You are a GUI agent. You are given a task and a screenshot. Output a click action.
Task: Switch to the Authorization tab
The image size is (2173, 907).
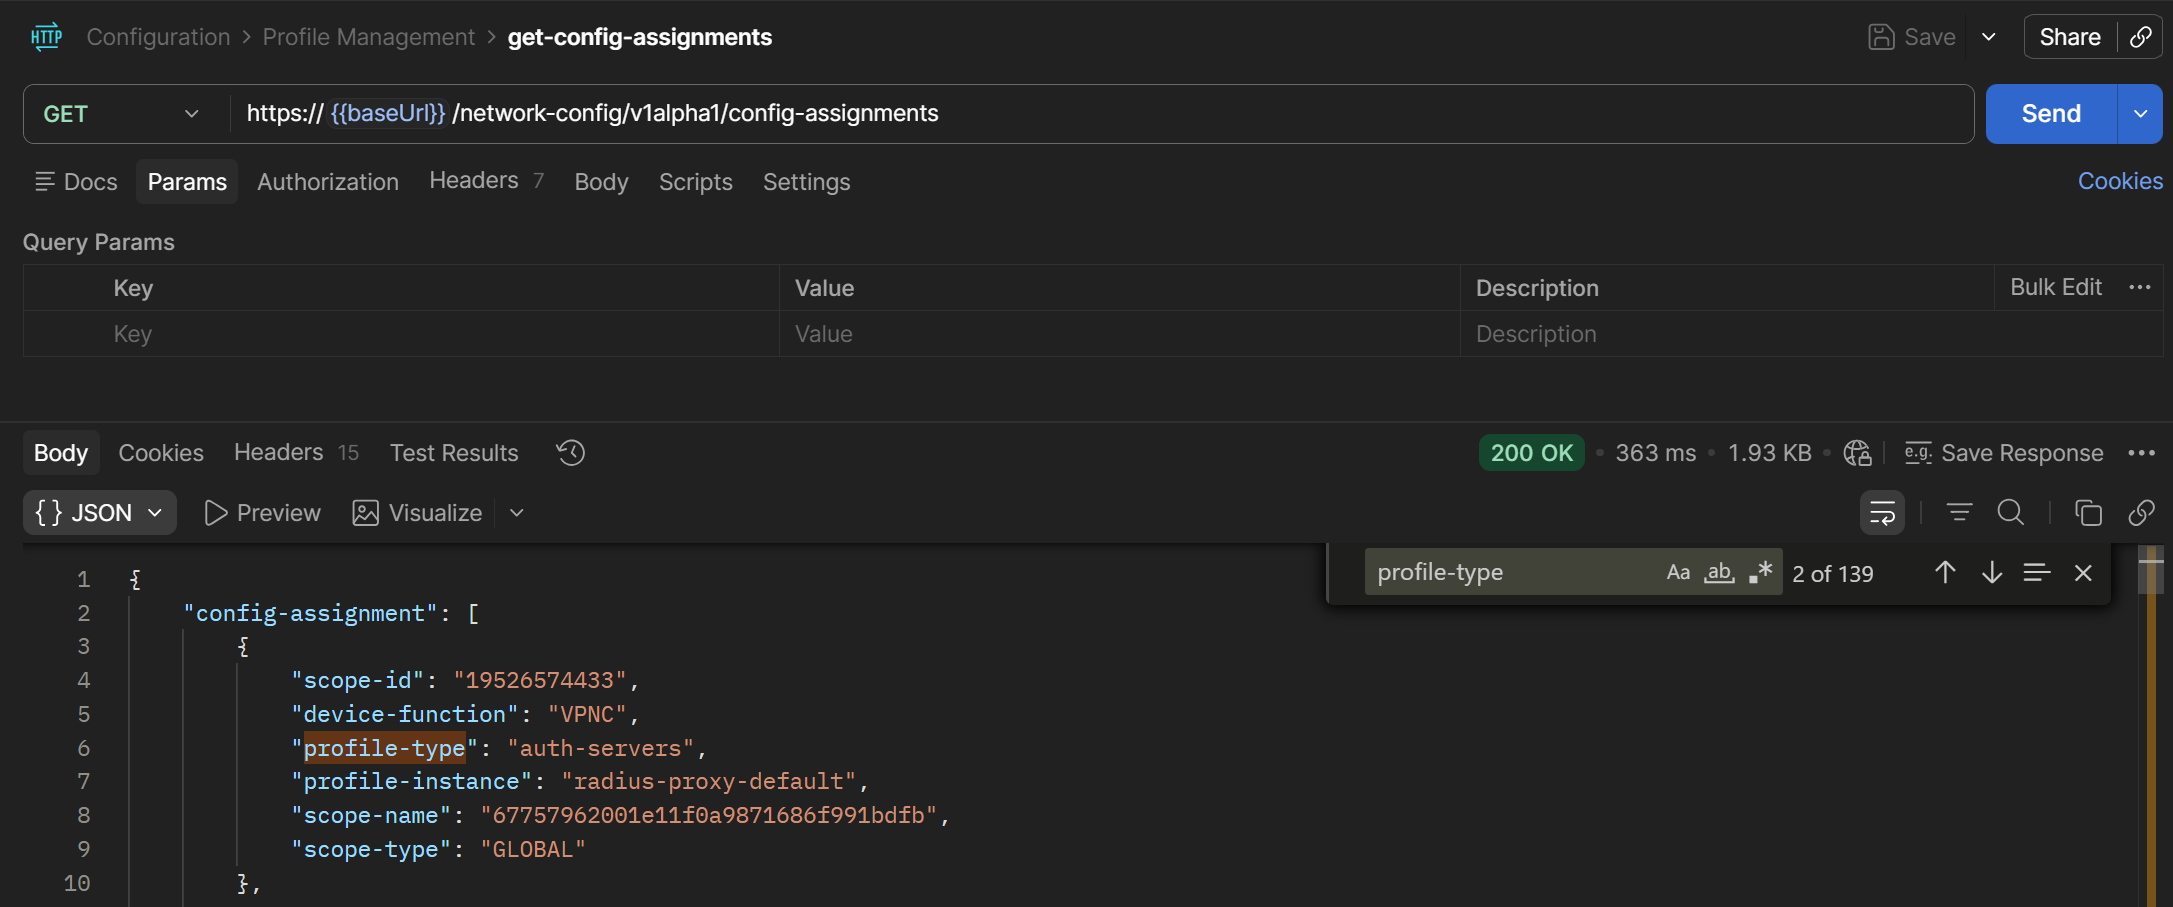click(x=327, y=182)
